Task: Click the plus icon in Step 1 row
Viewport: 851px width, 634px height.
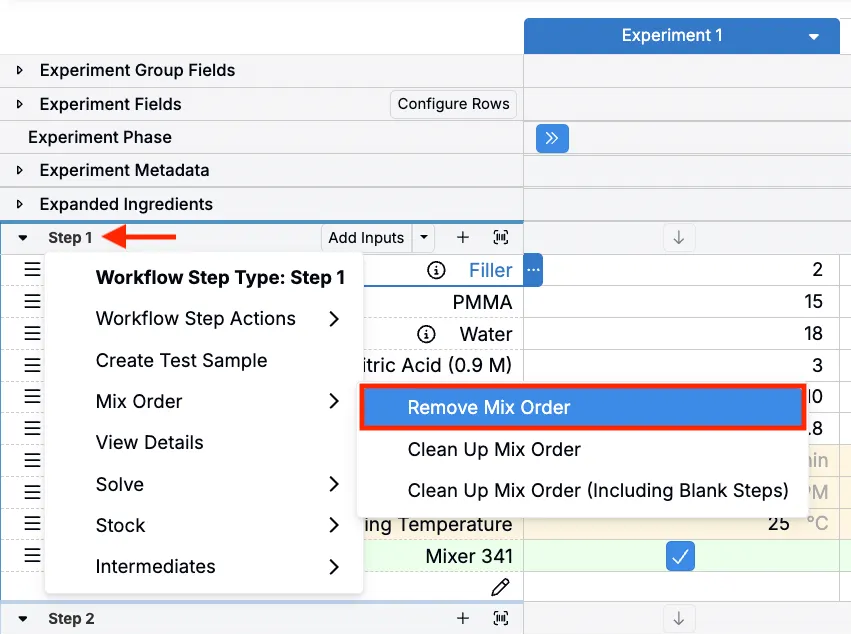Action: 463,238
